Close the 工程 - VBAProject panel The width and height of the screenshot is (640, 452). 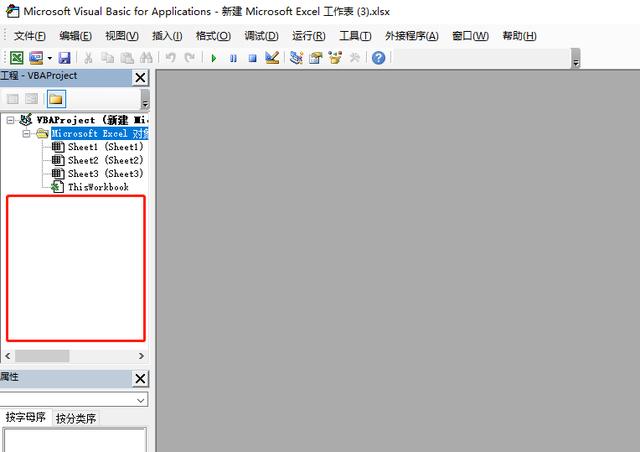coord(140,77)
